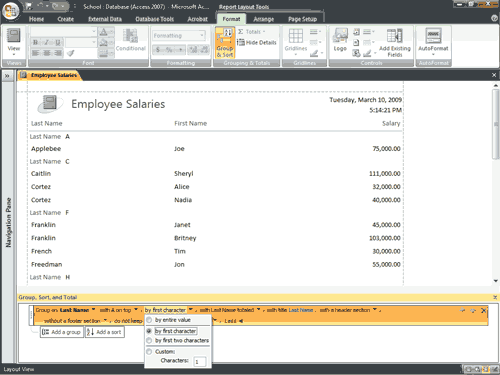Toggle bold formatting in the Font group
Screen dimensions: 500x375
(x=35, y=42)
